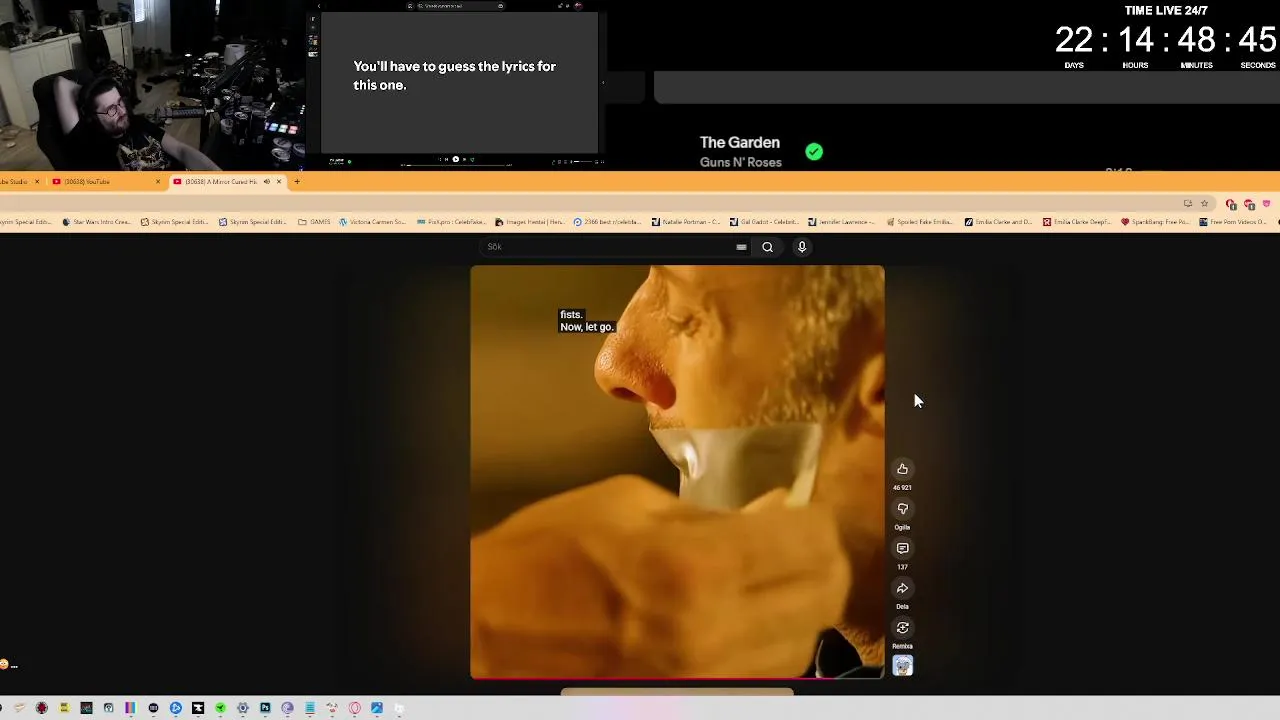The width and height of the screenshot is (1280, 720).
Task: Open Photoshop from the taskbar
Action: click(265, 708)
